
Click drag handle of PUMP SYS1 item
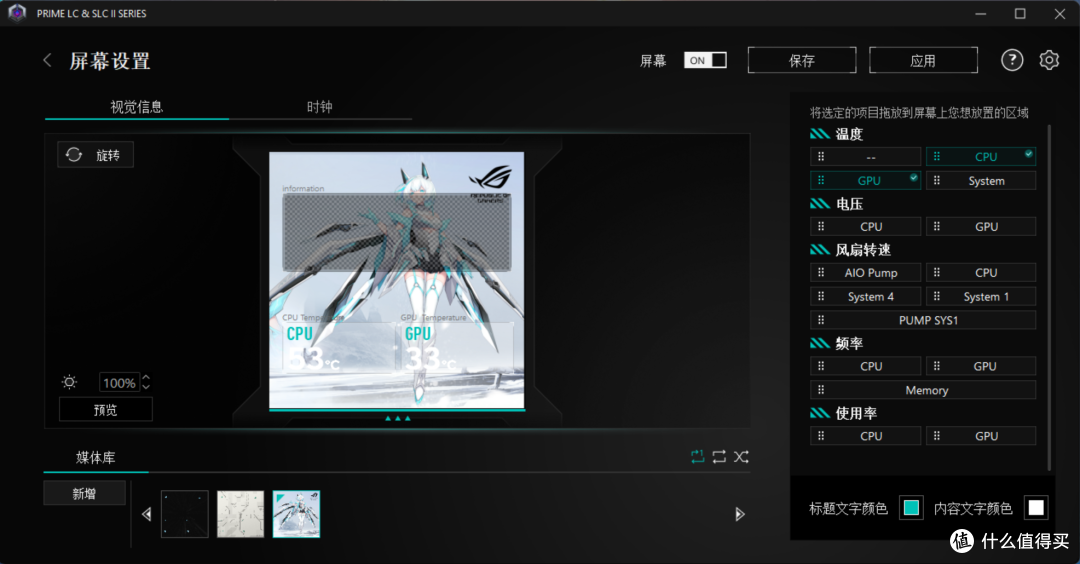[x=820, y=320]
